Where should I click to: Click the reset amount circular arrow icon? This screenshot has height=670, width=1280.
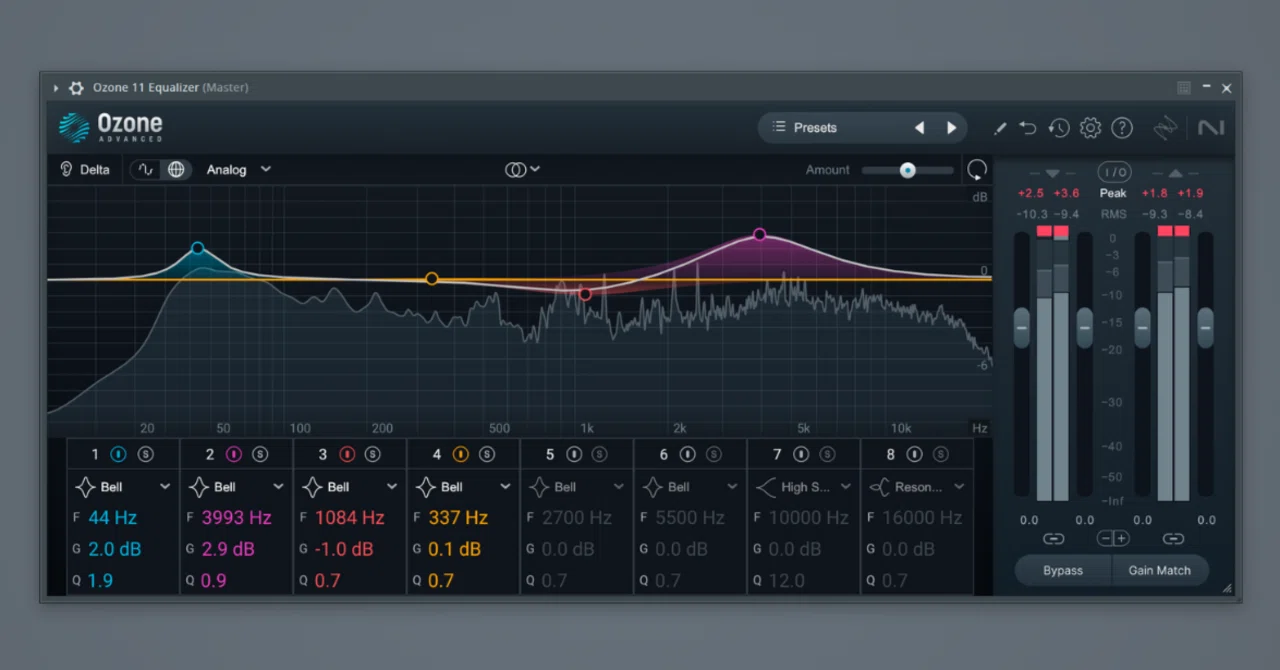pos(977,170)
